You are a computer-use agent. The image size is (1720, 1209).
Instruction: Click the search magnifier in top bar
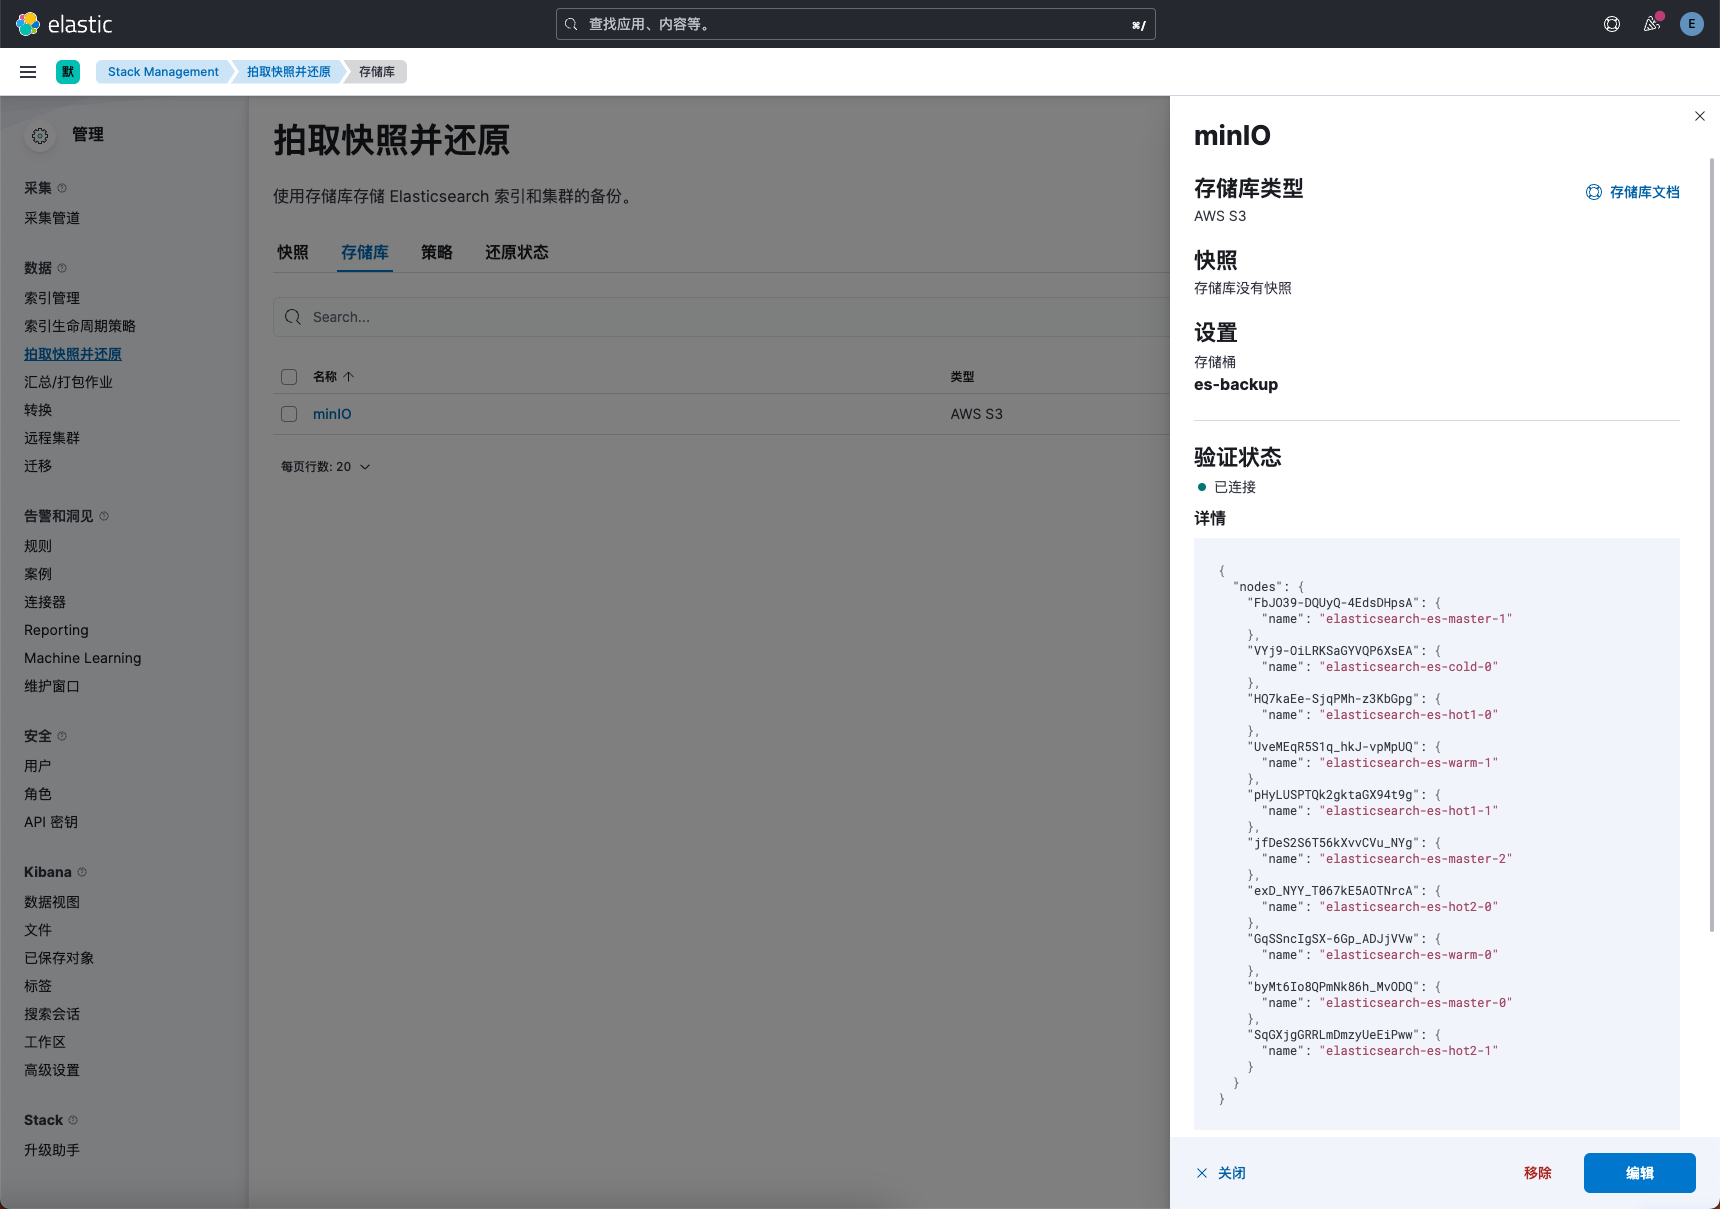pyautogui.click(x=571, y=24)
